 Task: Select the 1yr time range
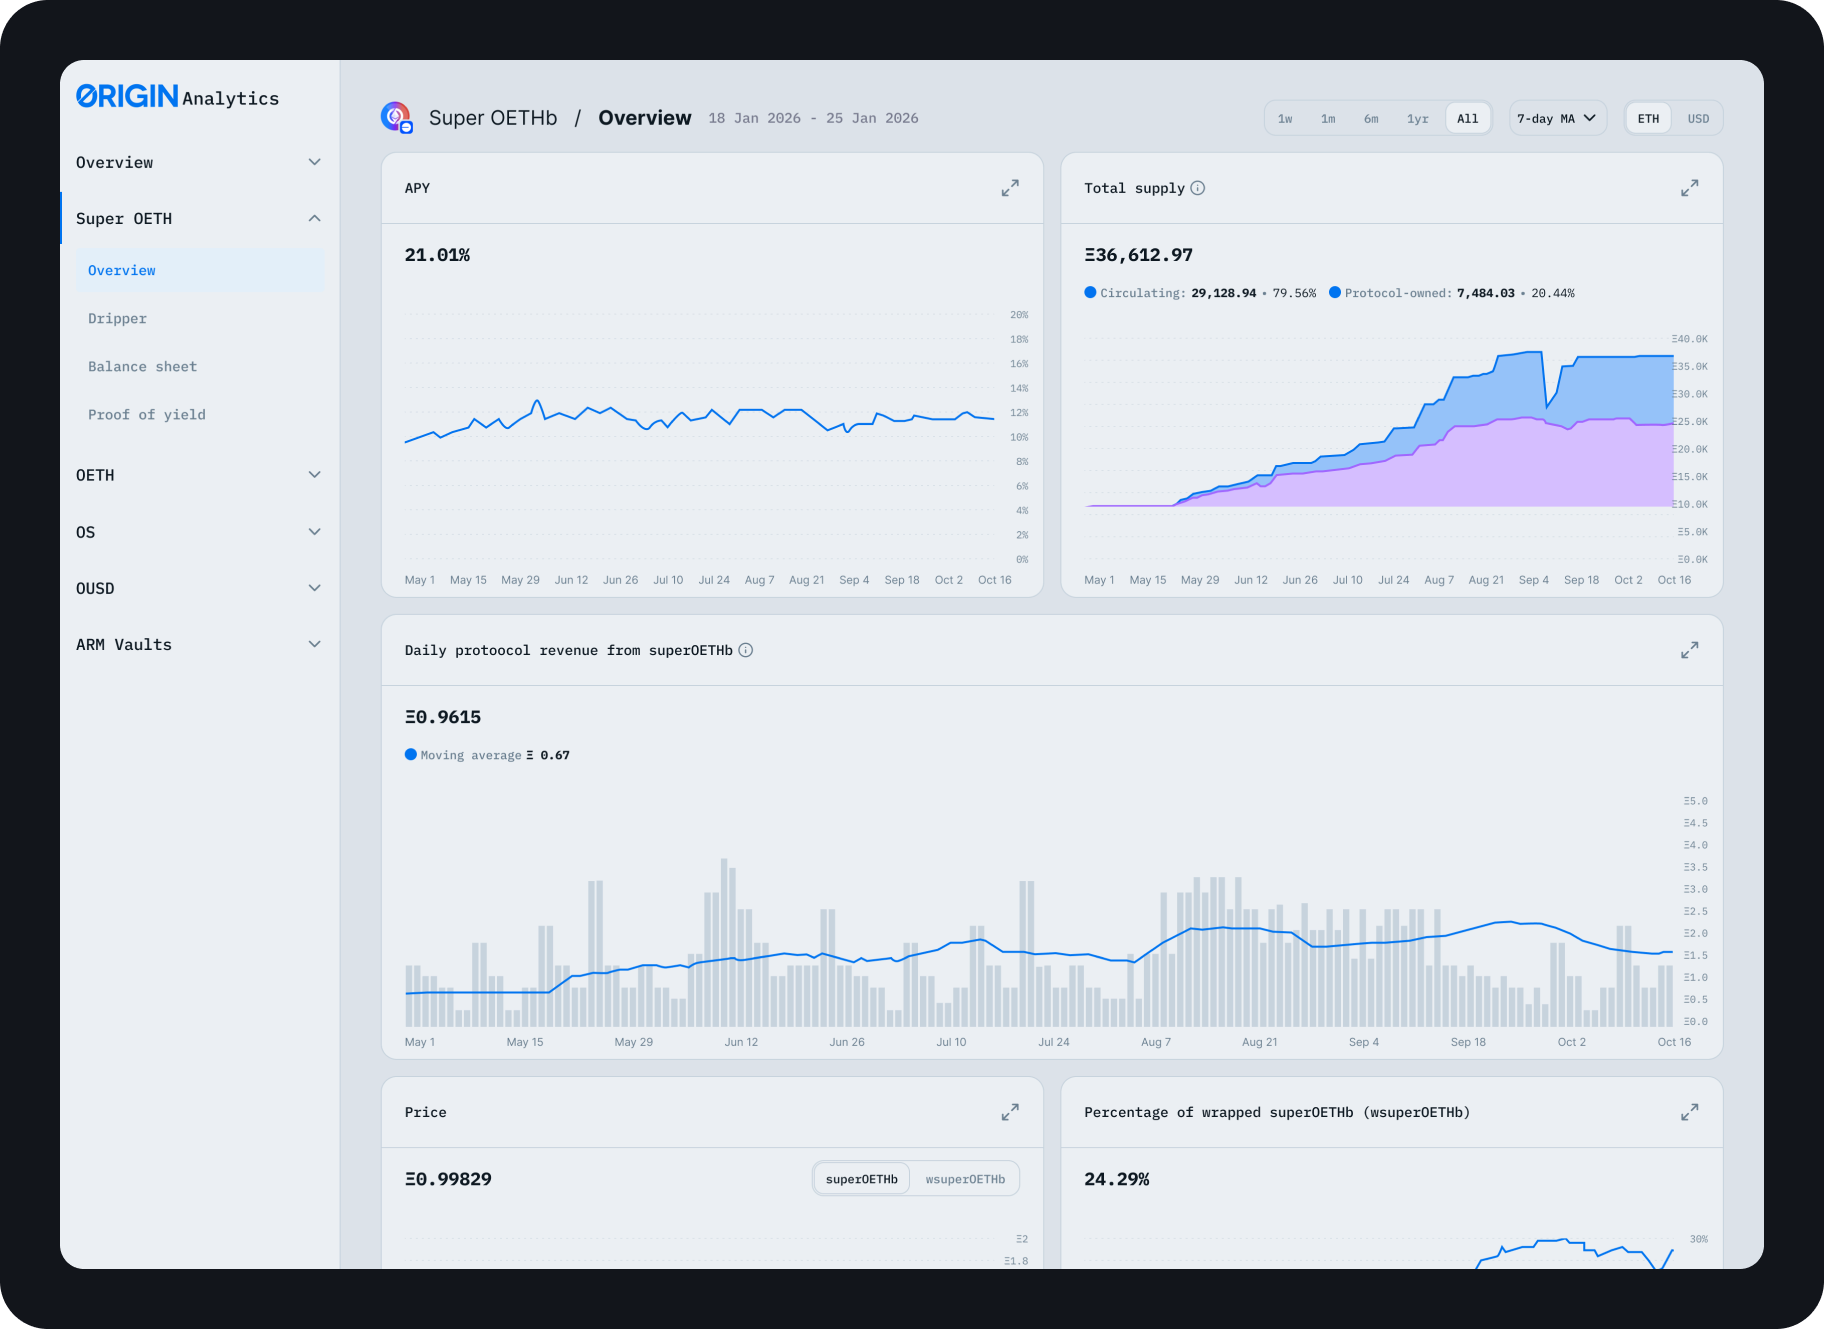click(x=1417, y=118)
